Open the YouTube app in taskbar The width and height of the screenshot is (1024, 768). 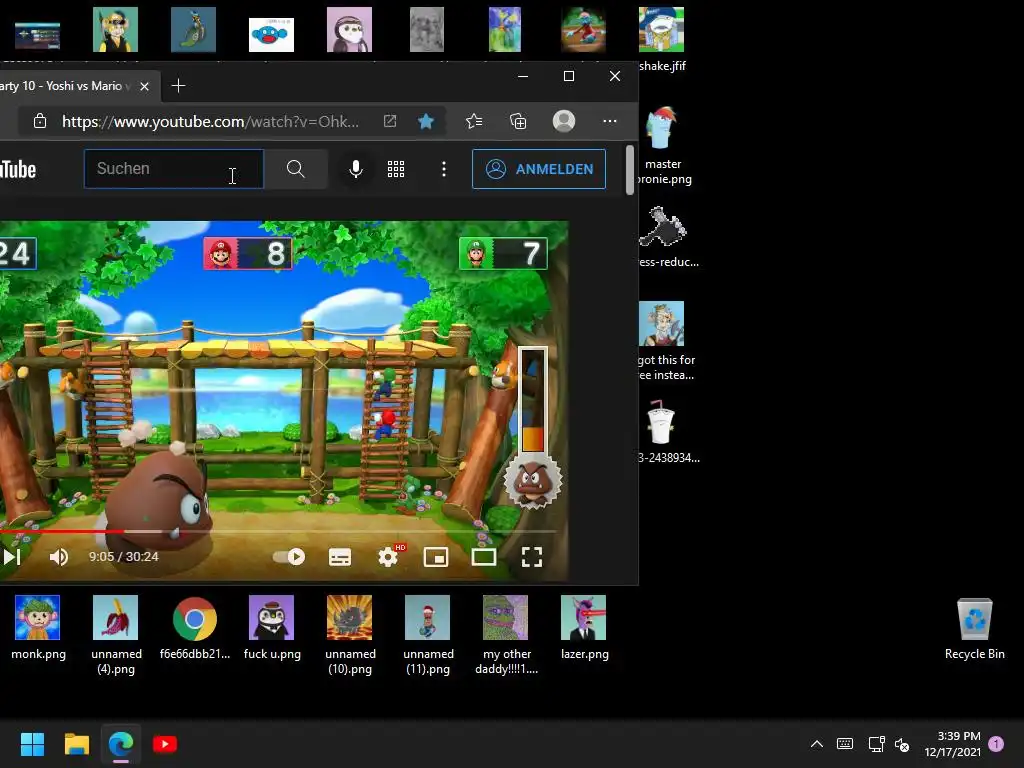click(x=165, y=744)
